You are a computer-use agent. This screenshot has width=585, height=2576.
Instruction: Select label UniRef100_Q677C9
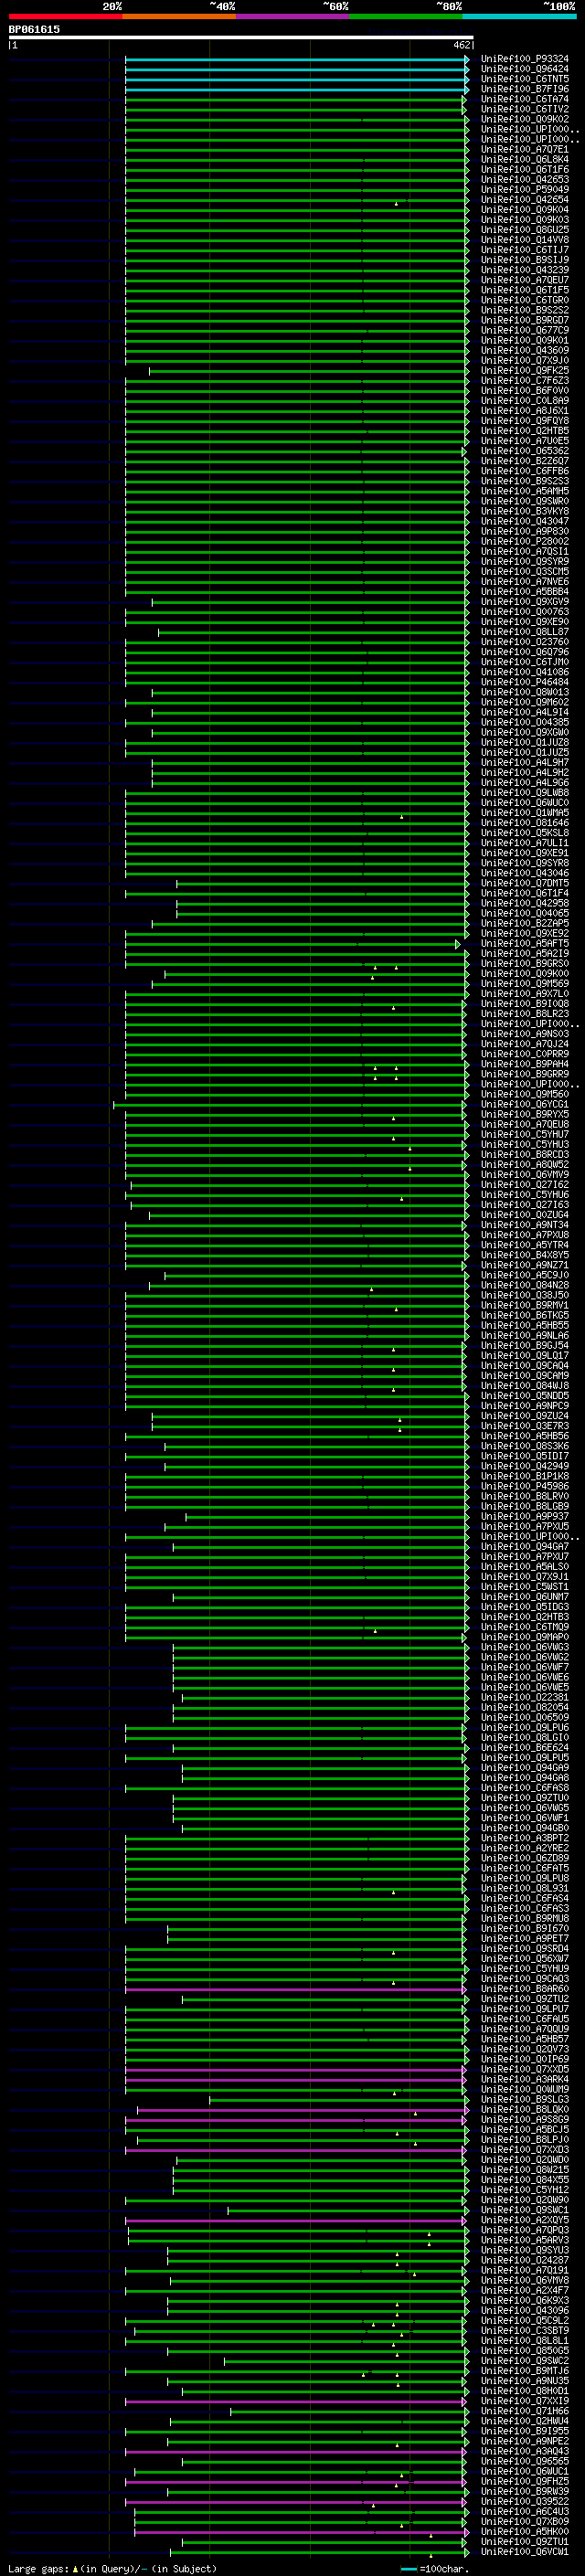pos(525,330)
